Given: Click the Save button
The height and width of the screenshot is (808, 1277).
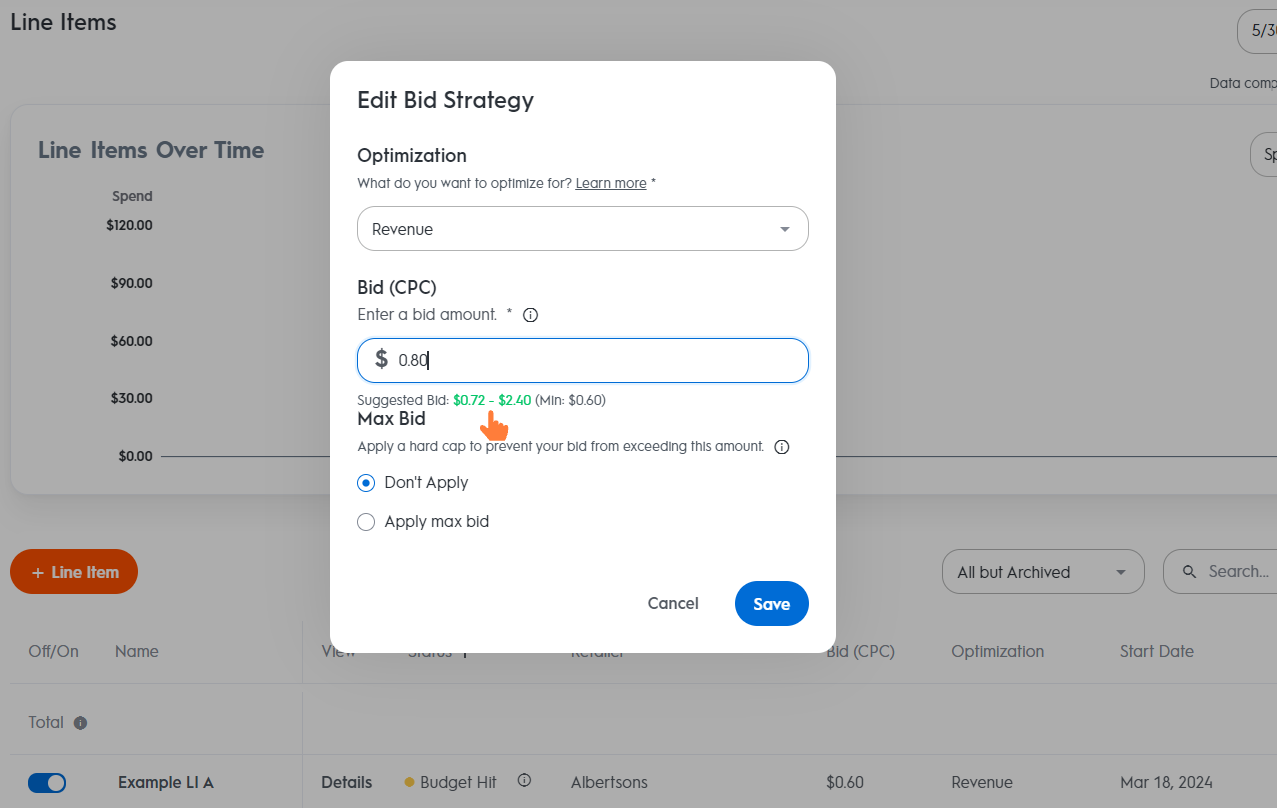Looking at the screenshot, I should (x=771, y=604).
